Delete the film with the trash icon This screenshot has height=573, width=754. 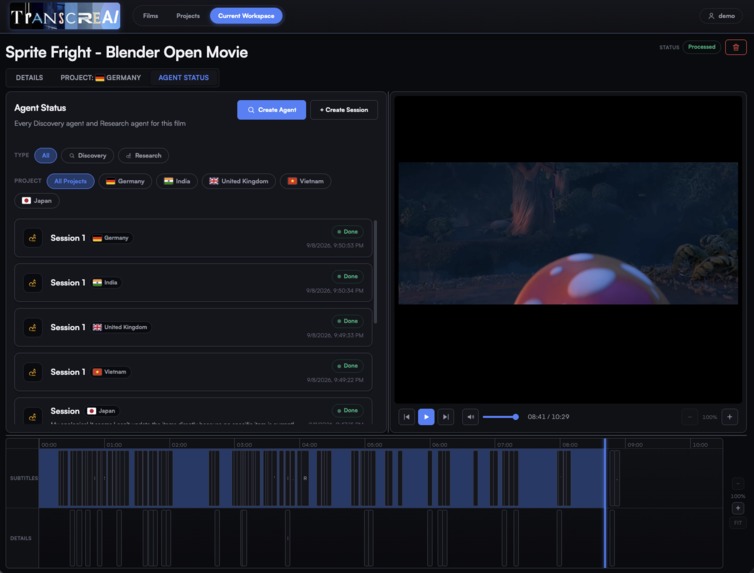[736, 47]
